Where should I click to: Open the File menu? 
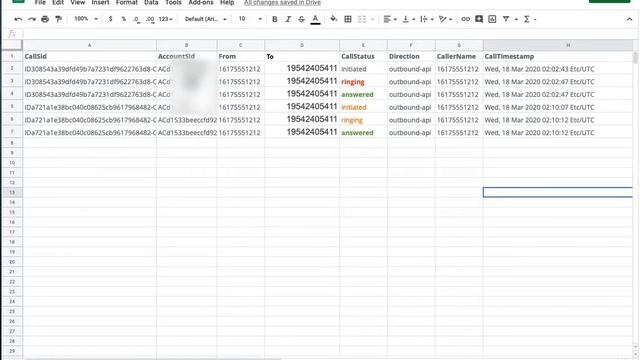pos(40,2)
